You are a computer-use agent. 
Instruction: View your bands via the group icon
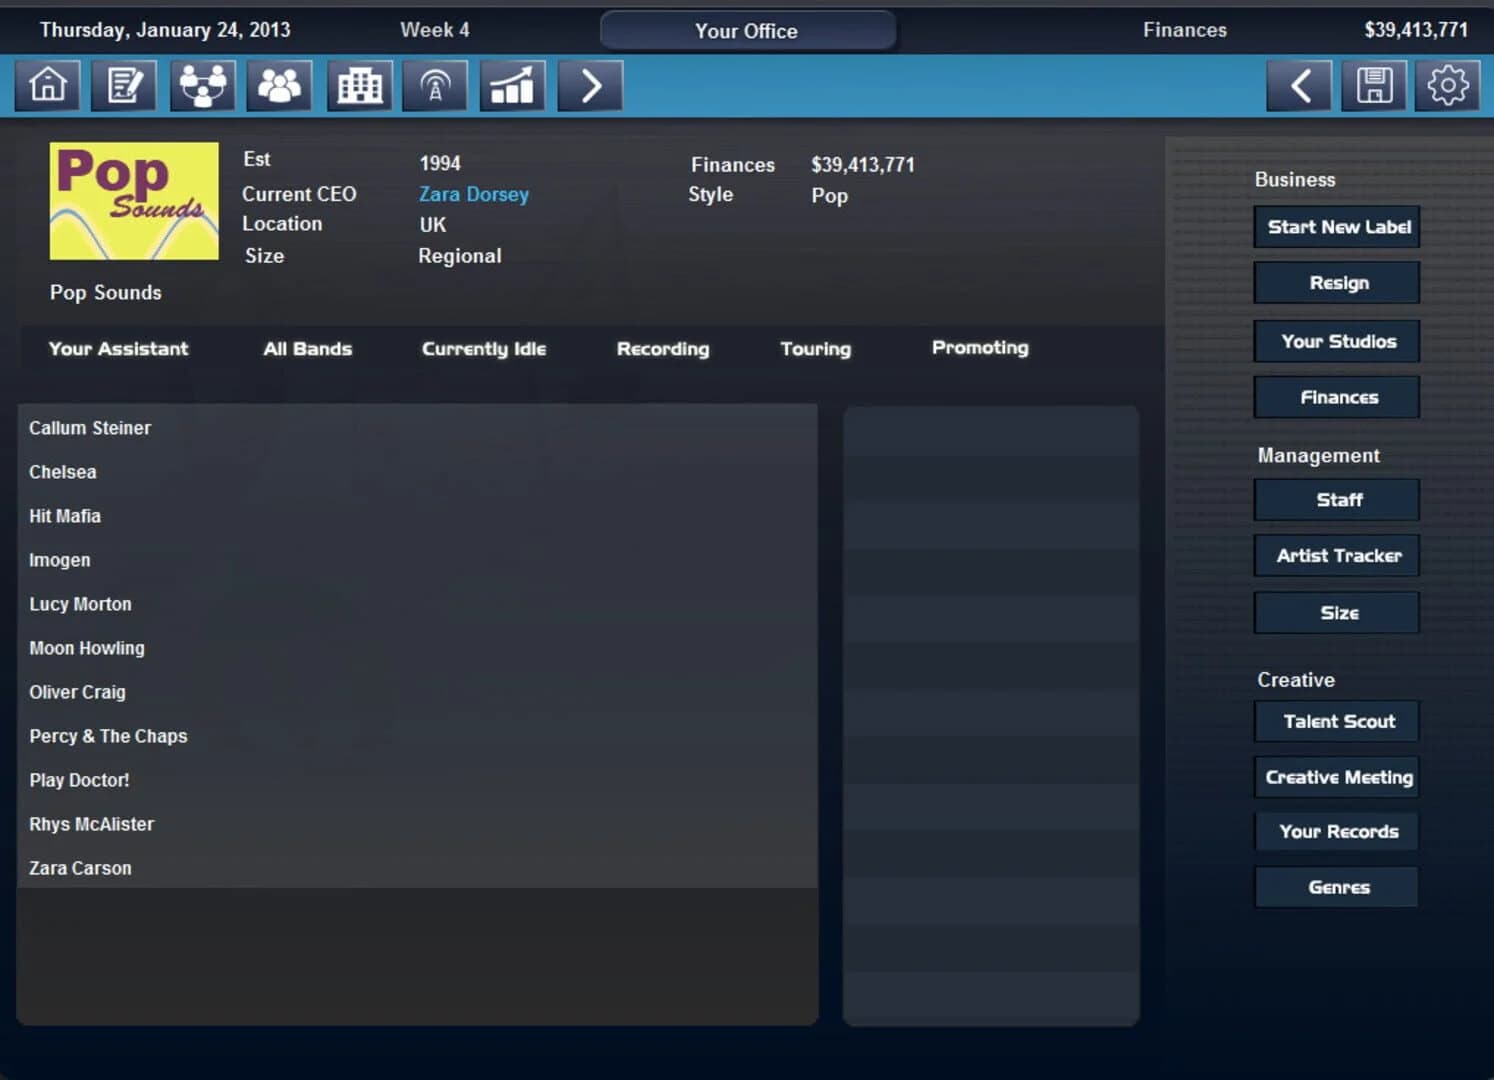(279, 86)
